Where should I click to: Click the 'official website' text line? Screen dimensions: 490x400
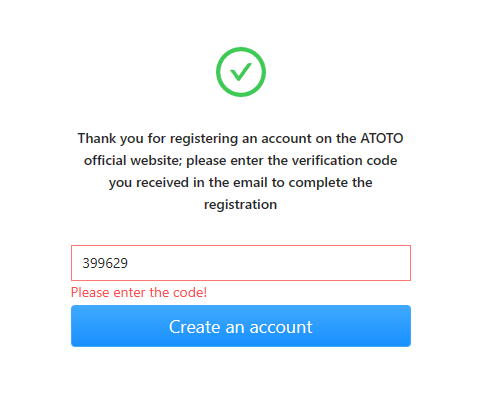241,161
